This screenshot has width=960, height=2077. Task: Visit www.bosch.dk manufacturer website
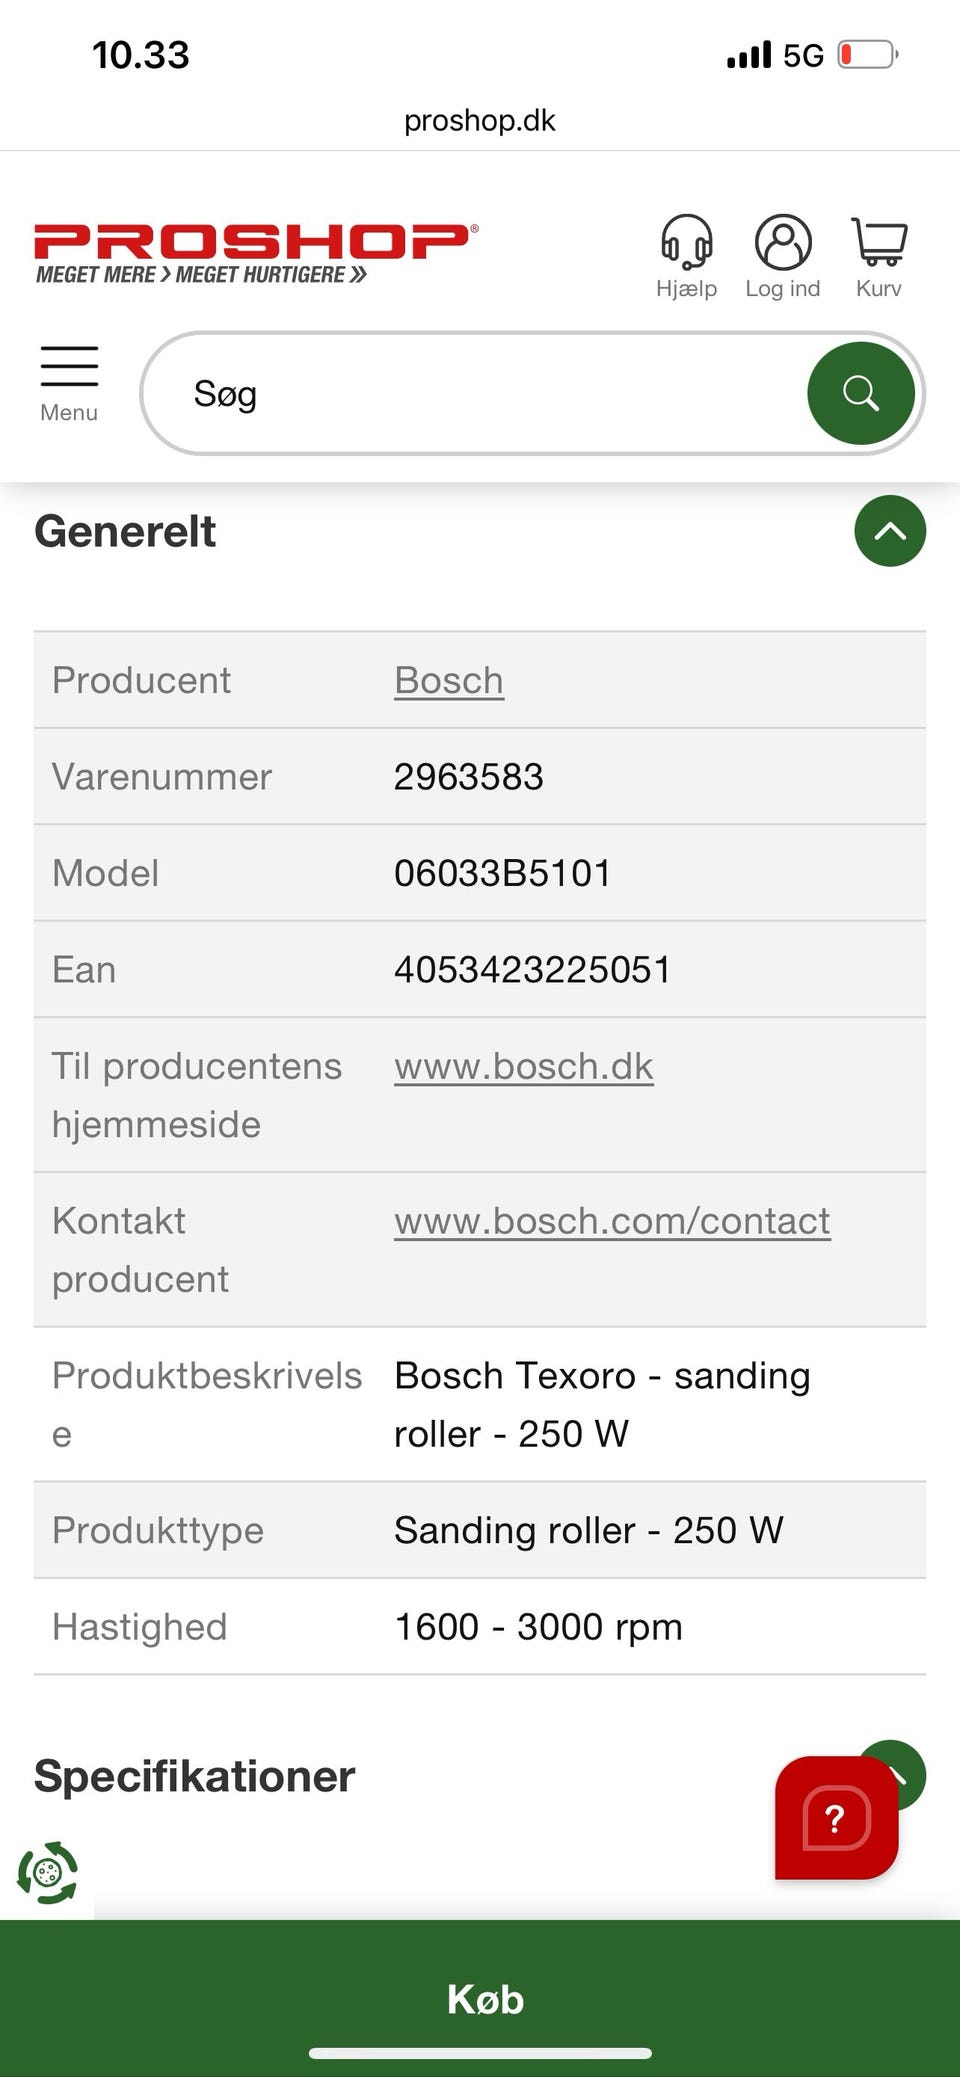tap(524, 1066)
